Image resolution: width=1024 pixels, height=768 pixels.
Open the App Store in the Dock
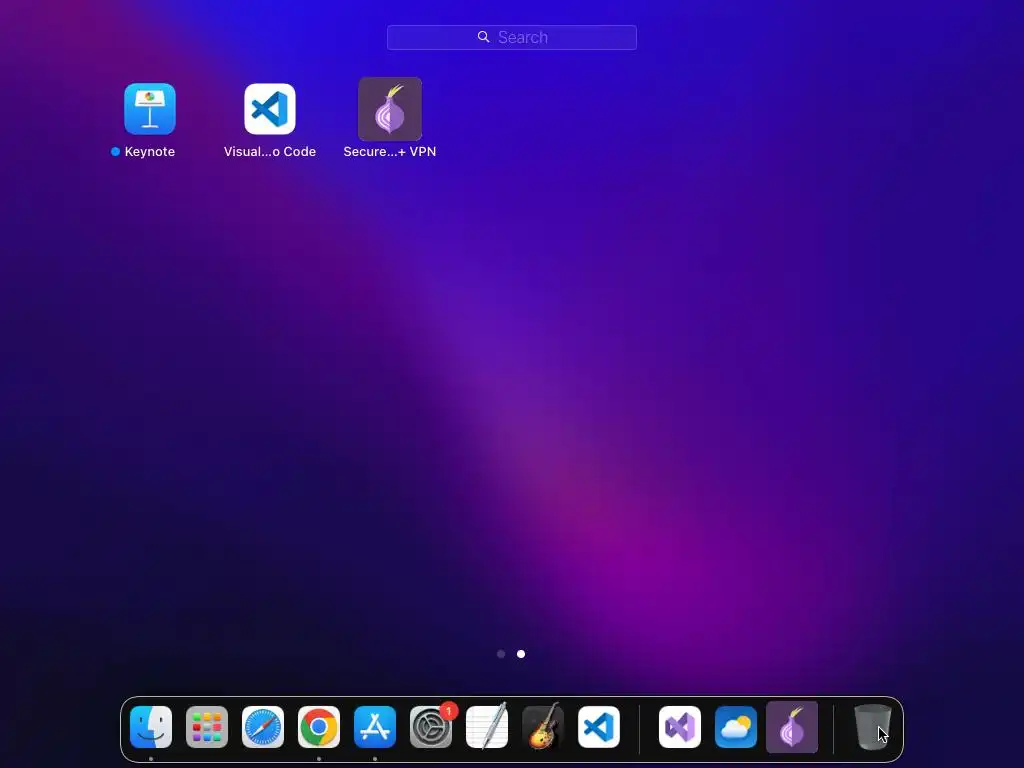375,727
